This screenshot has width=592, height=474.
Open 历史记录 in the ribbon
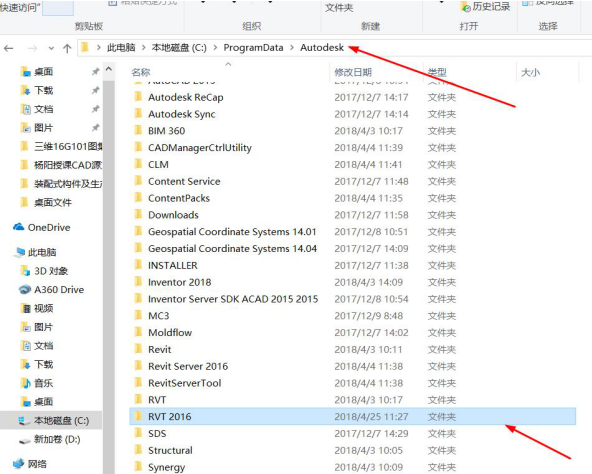click(486, 7)
